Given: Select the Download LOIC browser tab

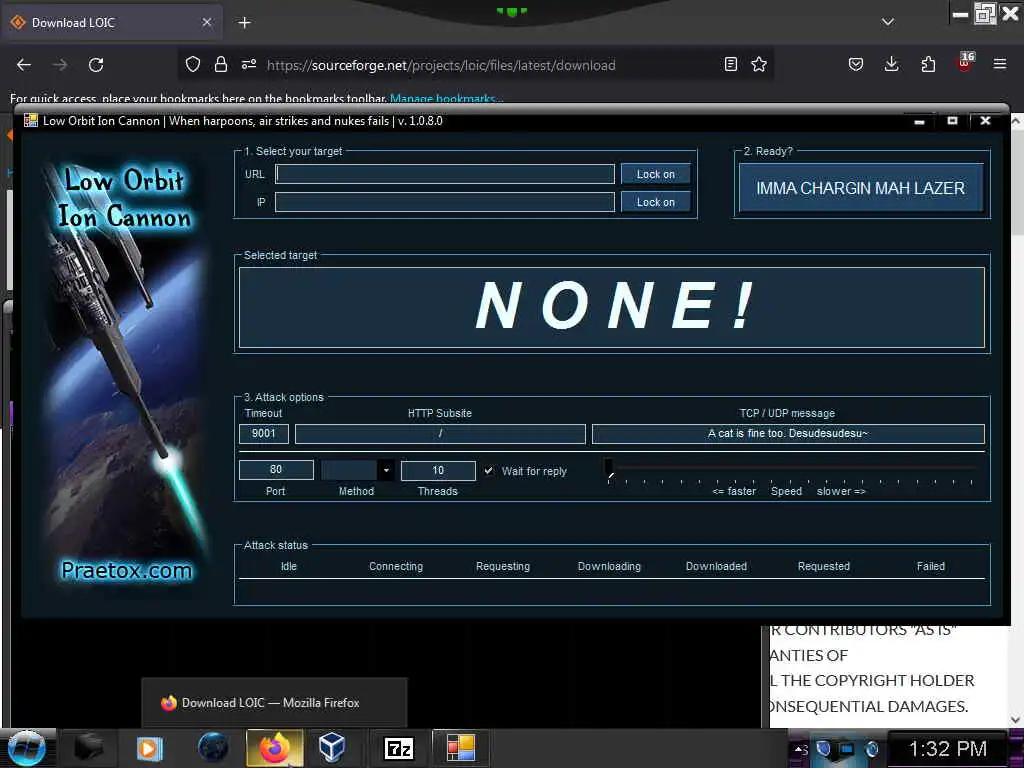Looking at the screenshot, I should (112, 23).
